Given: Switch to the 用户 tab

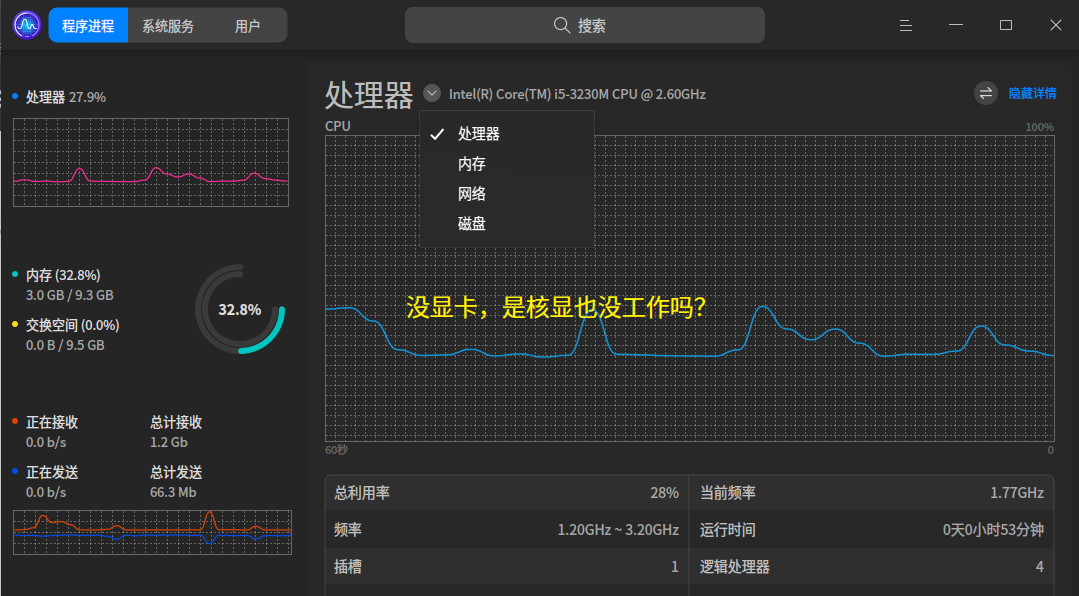Looking at the screenshot, I should 247,25.
